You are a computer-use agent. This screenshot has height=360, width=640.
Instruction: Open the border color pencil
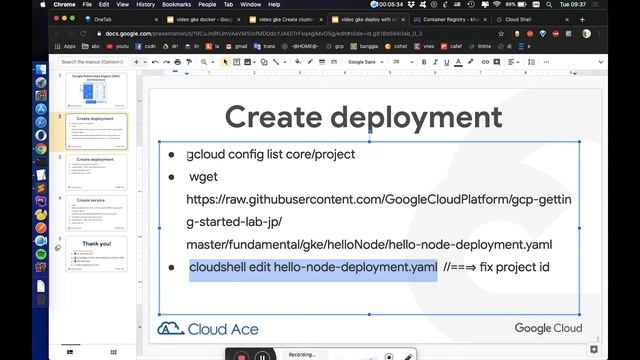[310, 62]
